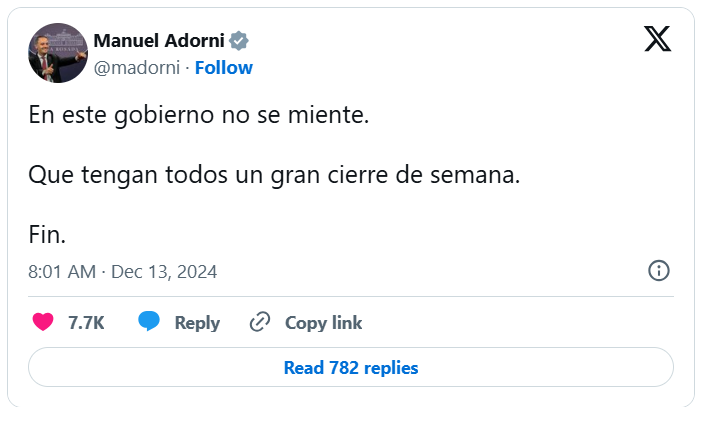Click the chain link copy icon
This screenshot has height=430, width=706.
(260, 322)
